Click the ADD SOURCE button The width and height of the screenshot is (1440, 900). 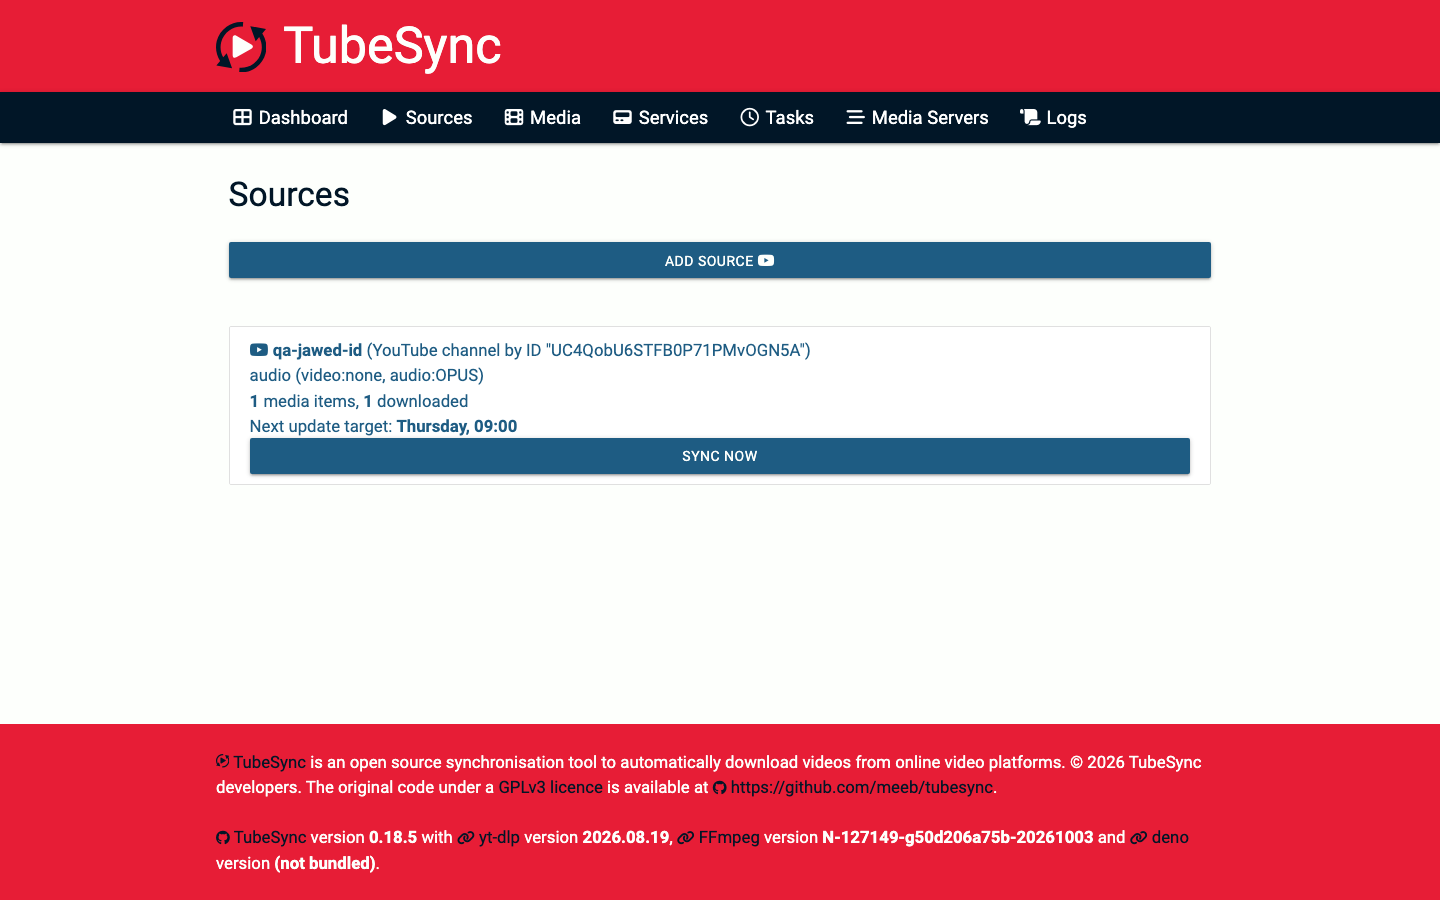(720, 260)
